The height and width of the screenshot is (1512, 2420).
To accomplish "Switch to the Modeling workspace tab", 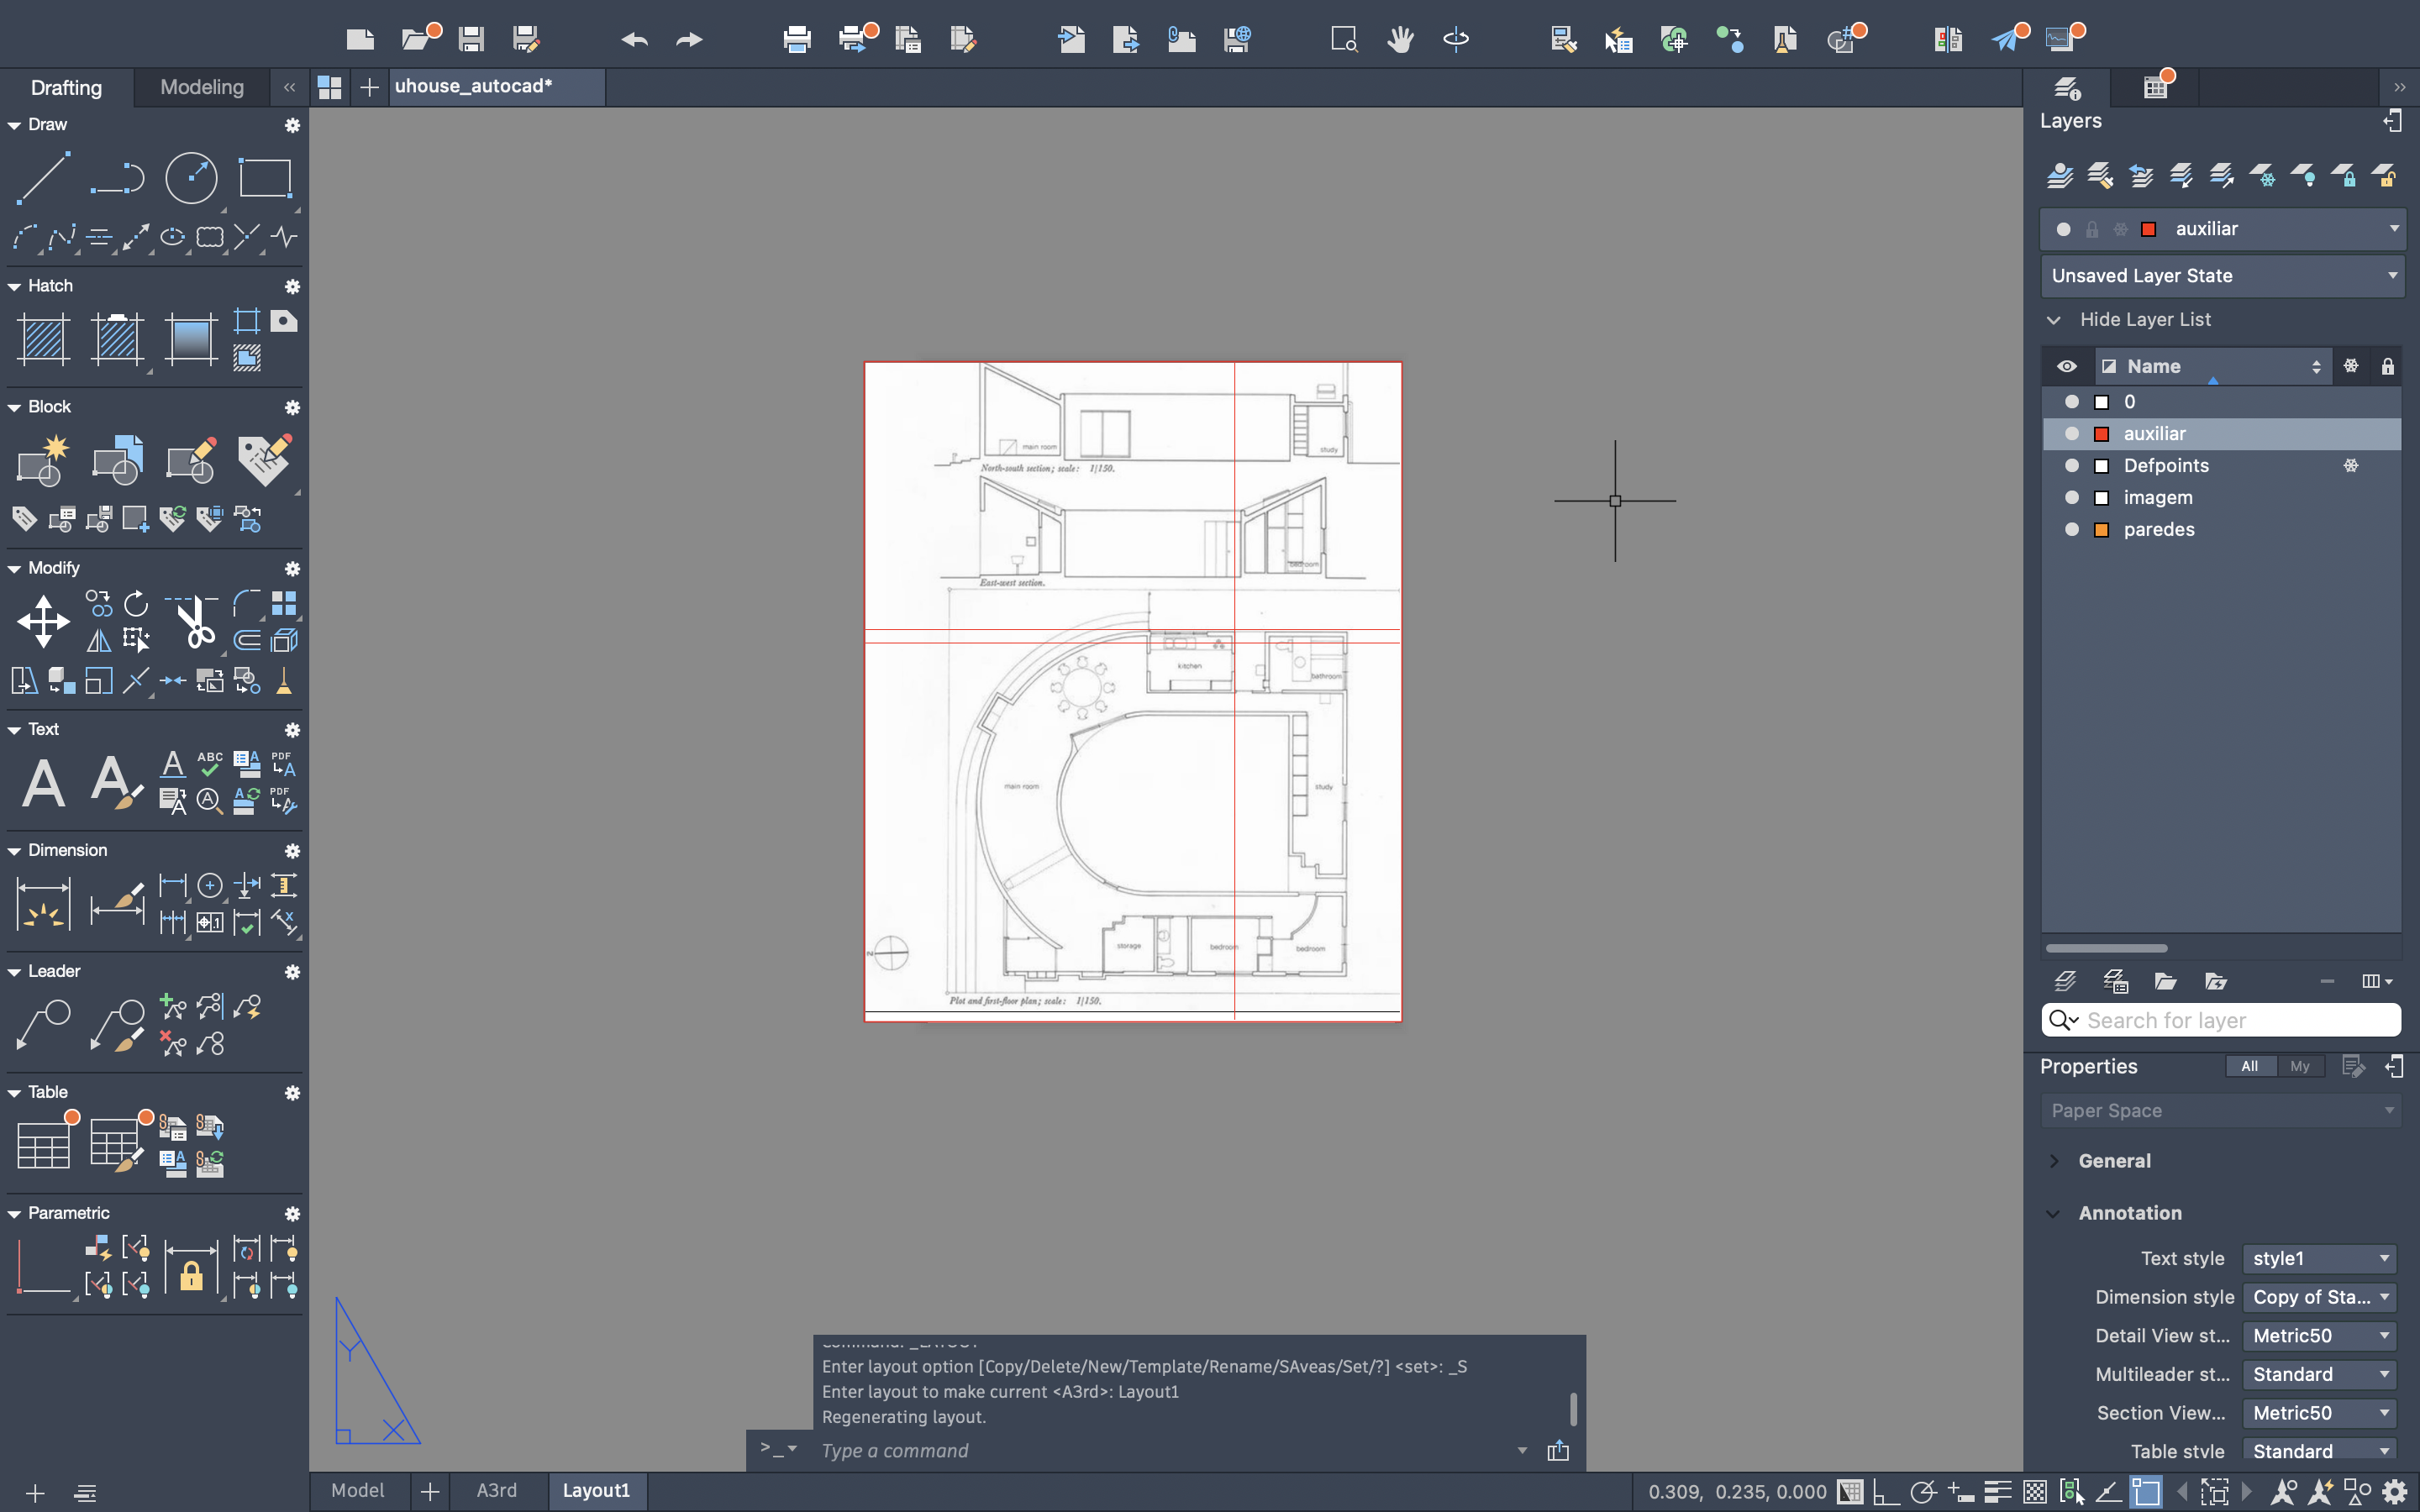I will click(x=201, y=87).
